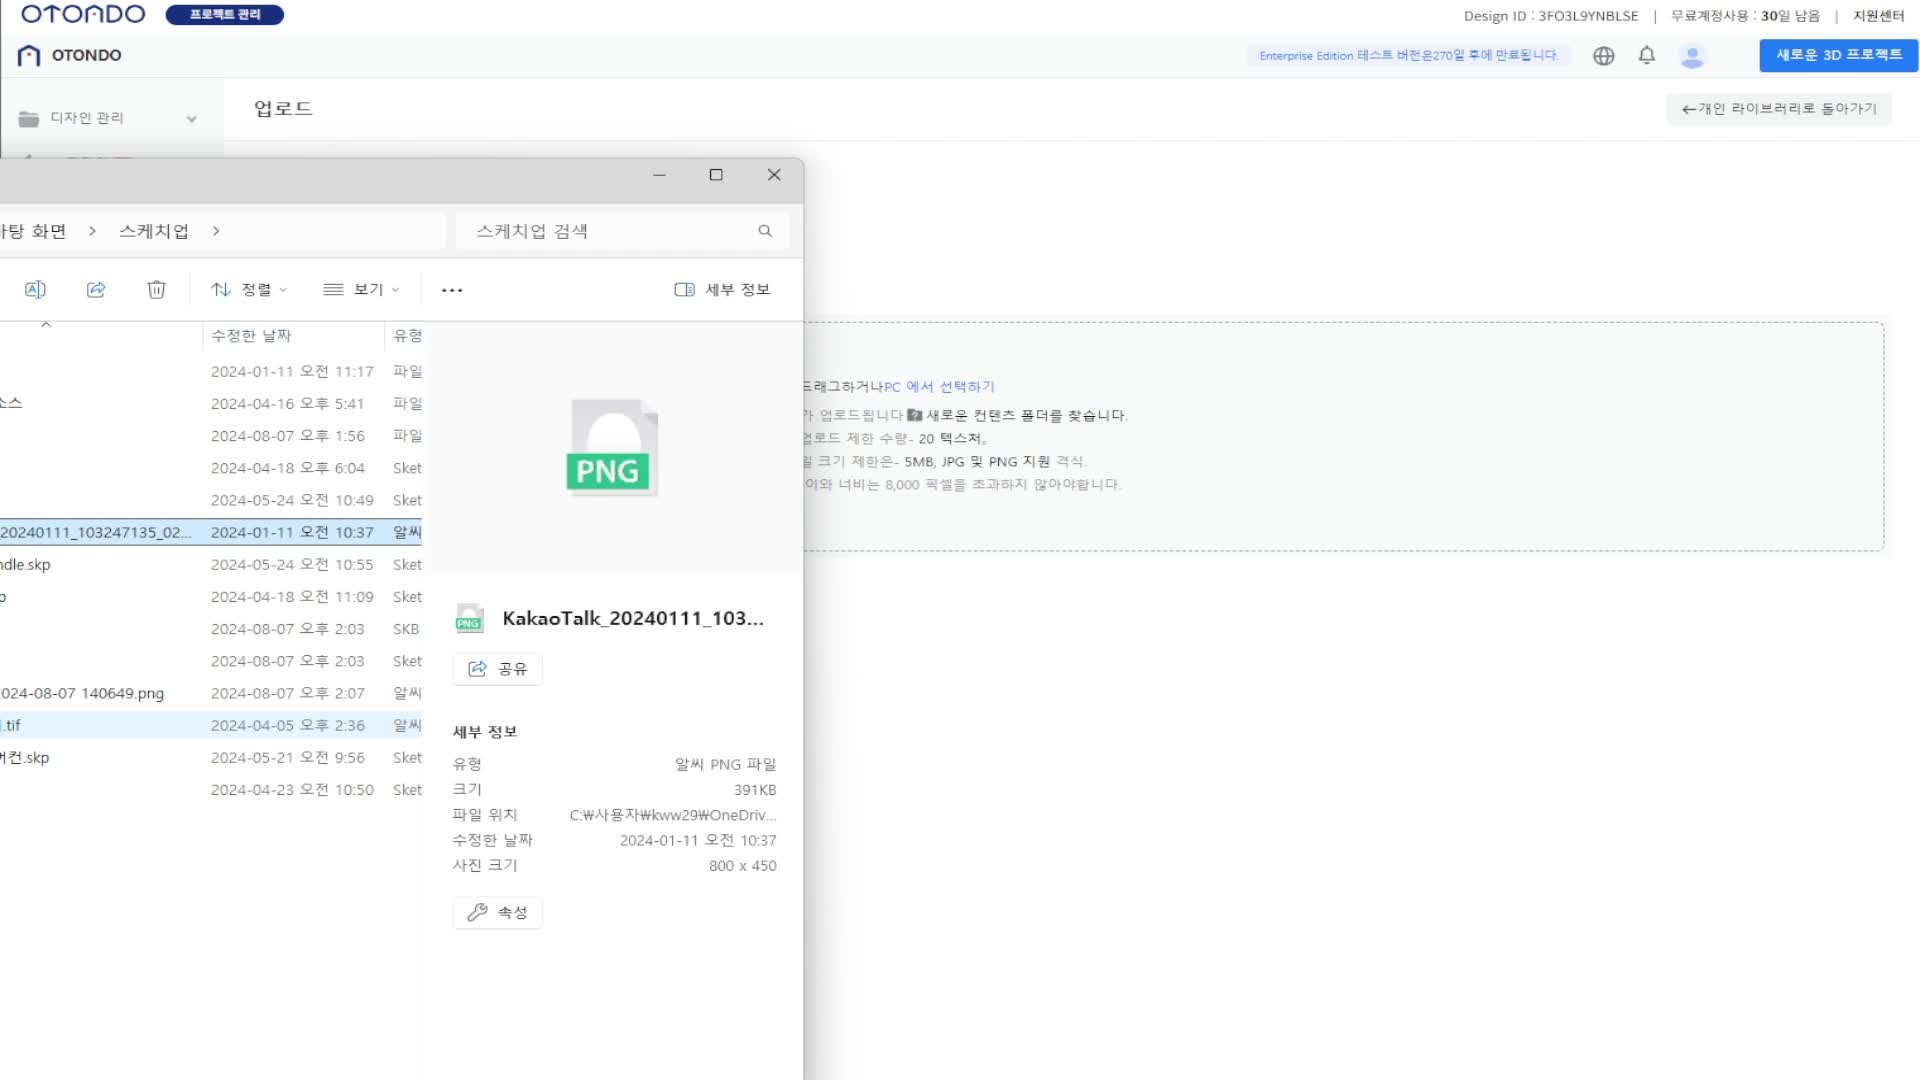Toggle the 세부 정보 details pane

[x=722, y=289]
